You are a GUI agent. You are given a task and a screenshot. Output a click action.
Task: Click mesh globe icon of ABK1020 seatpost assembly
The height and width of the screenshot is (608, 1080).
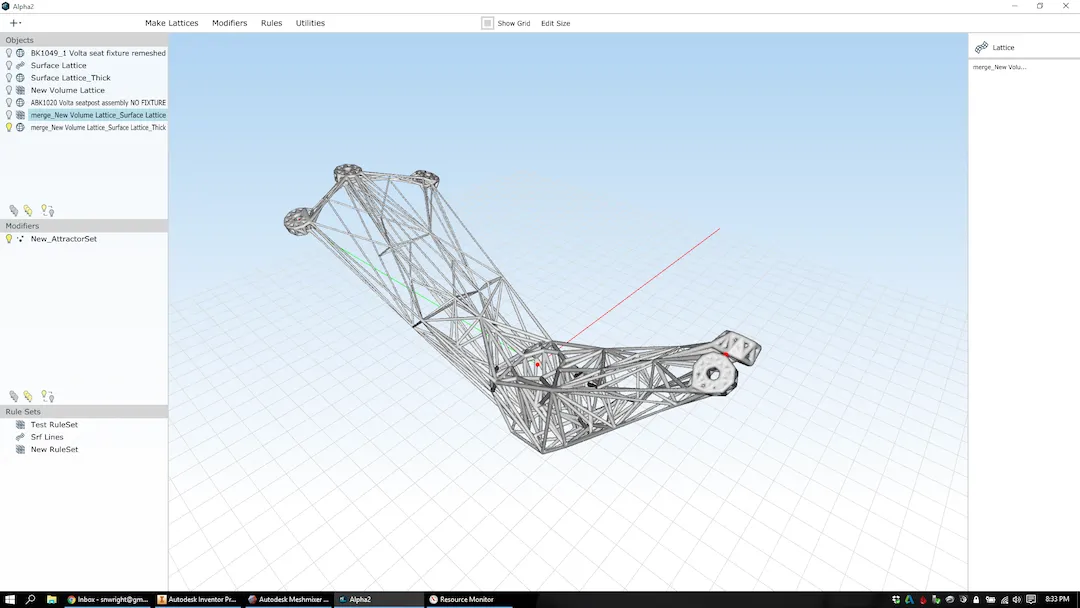[x=21, y=103]
